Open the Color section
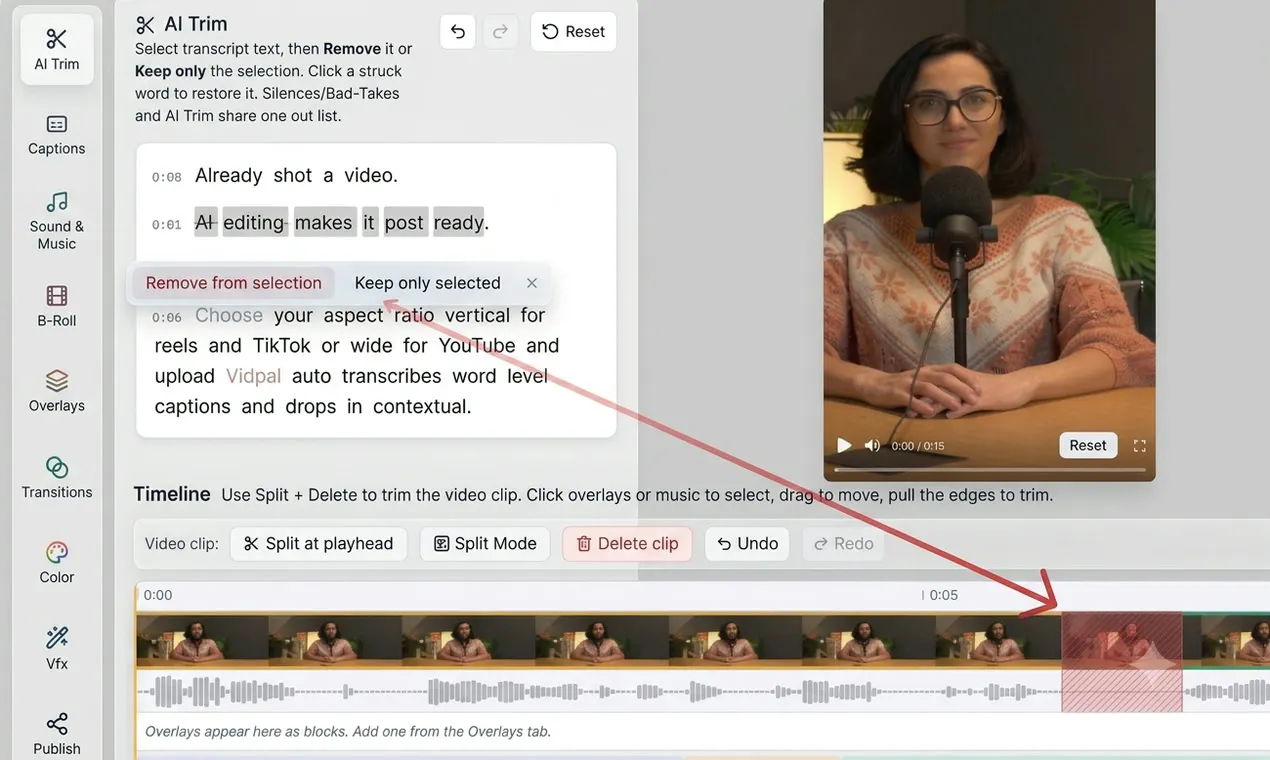 57,563
